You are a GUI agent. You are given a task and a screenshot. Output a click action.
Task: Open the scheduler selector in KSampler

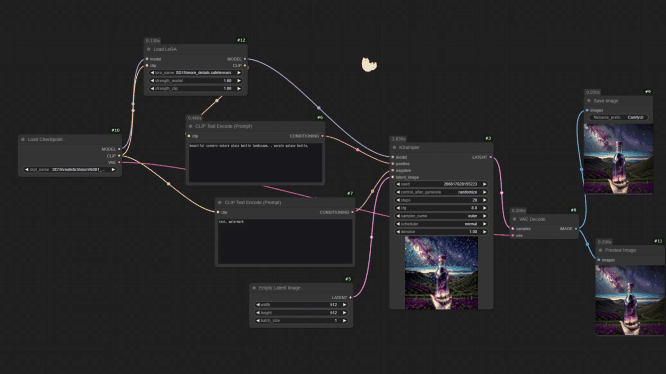click(441, 224)
